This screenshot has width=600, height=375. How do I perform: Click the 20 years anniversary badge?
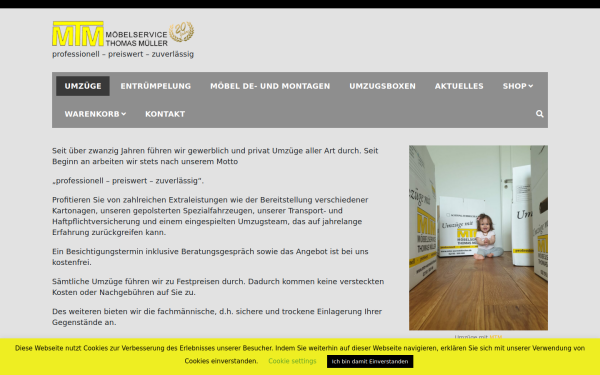point(182,31)
